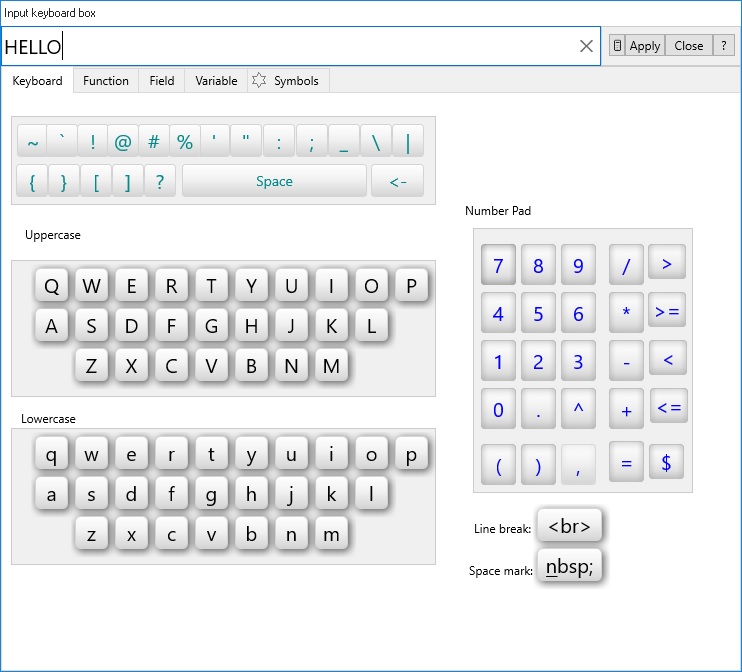Screen dimensions: 742x672
Task: Insert the question mark ? symbol key
Action: point(160,181)
